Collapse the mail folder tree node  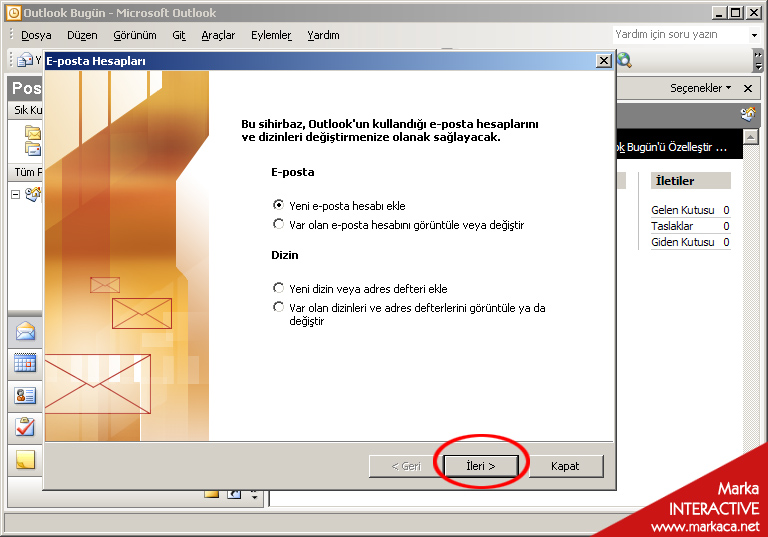(x=15, y=195)
